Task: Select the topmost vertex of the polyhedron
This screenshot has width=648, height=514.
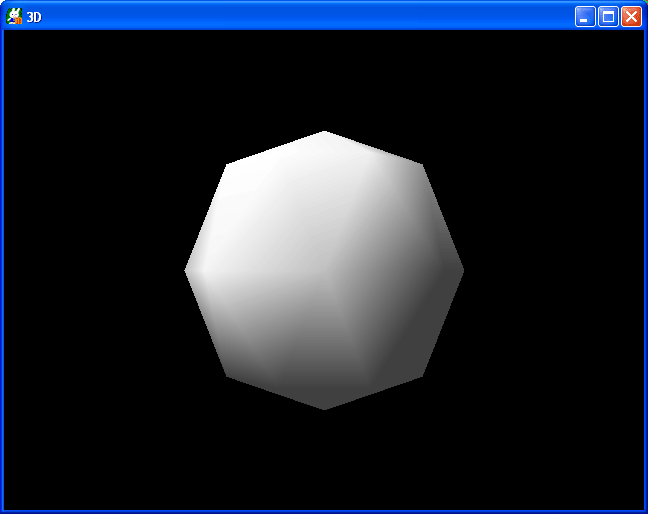Action: coord(324,133)
